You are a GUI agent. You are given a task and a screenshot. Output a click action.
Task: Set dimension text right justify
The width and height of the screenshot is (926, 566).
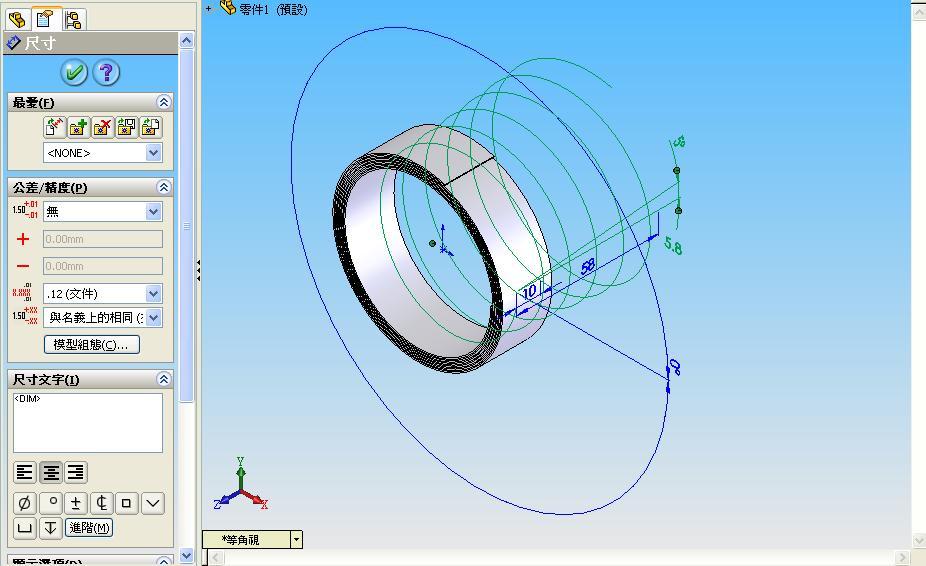click(x=76, y=472)
